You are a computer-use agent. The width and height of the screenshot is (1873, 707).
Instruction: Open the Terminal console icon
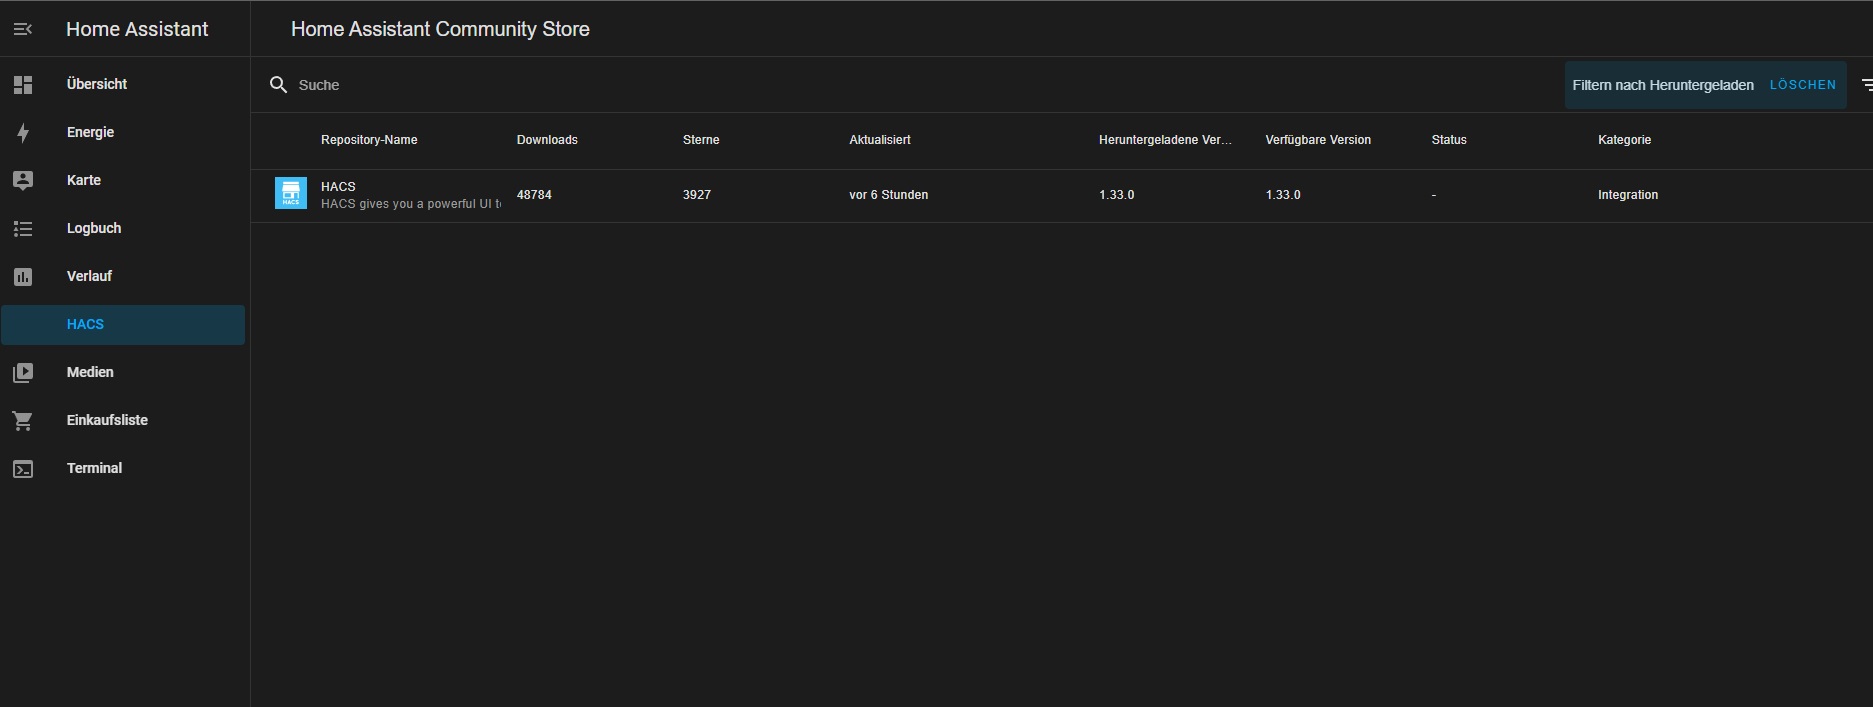(23, 469)
